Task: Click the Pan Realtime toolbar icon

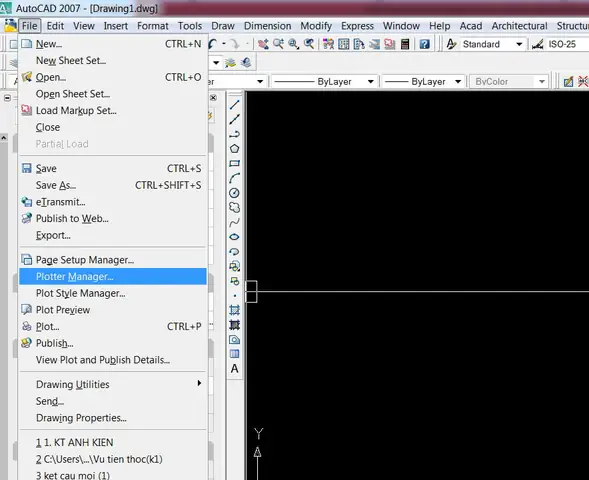Action: [263, 44]
